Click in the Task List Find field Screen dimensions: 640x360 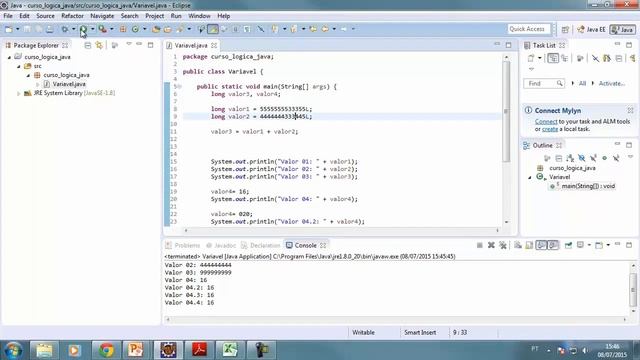(544, 84)
